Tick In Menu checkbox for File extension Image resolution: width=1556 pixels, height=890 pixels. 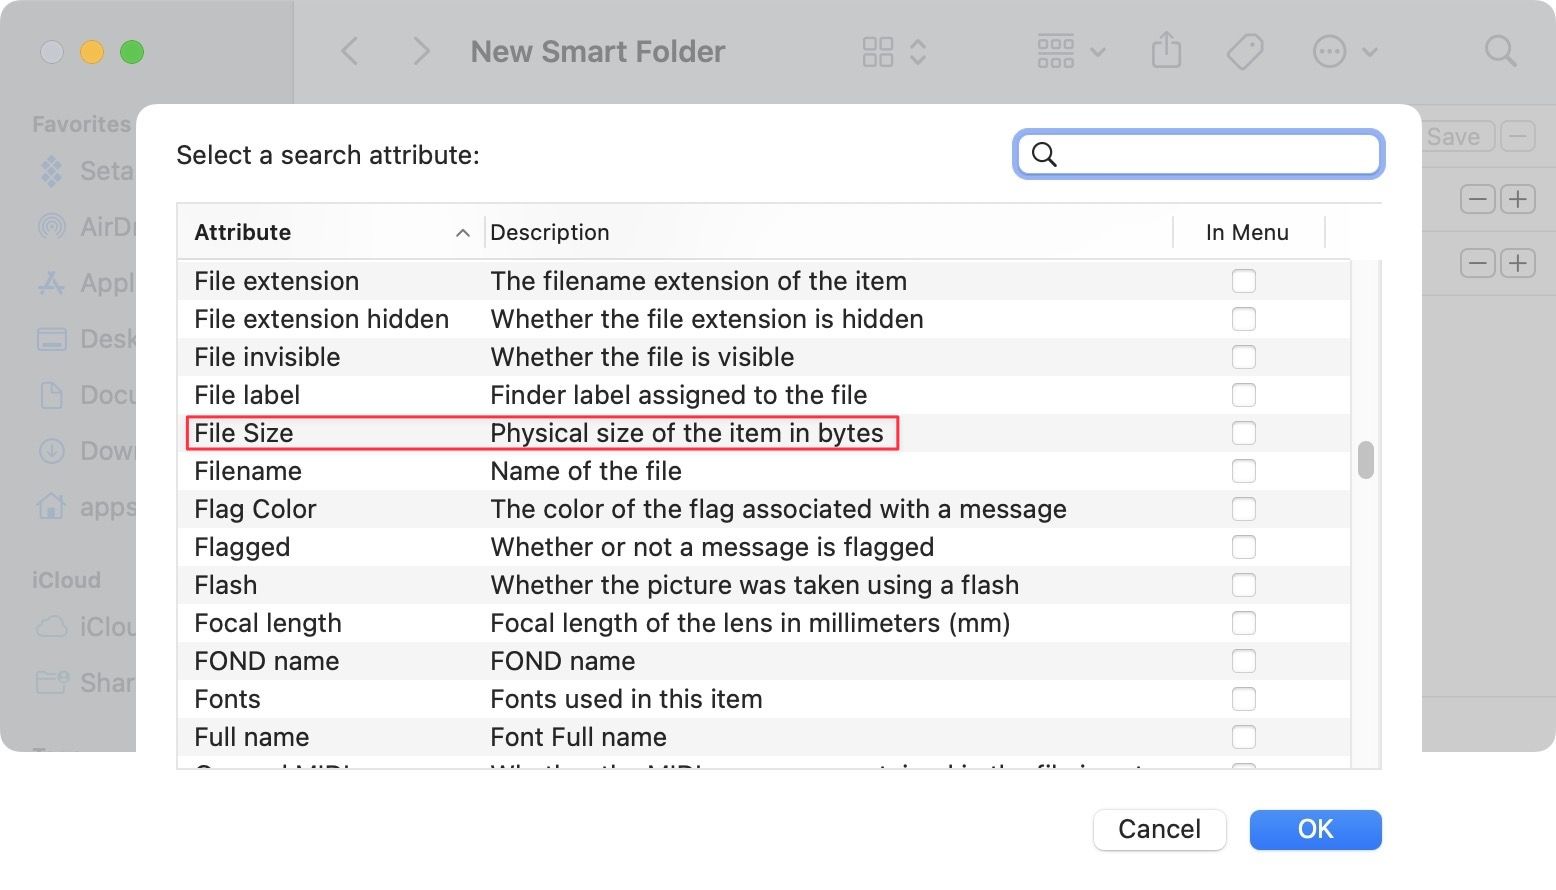[x=1243, y=281]
